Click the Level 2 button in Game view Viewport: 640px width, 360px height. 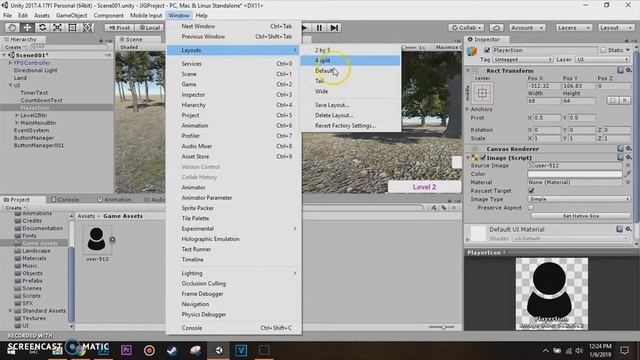pyautogui.click(x=424, y=187)
